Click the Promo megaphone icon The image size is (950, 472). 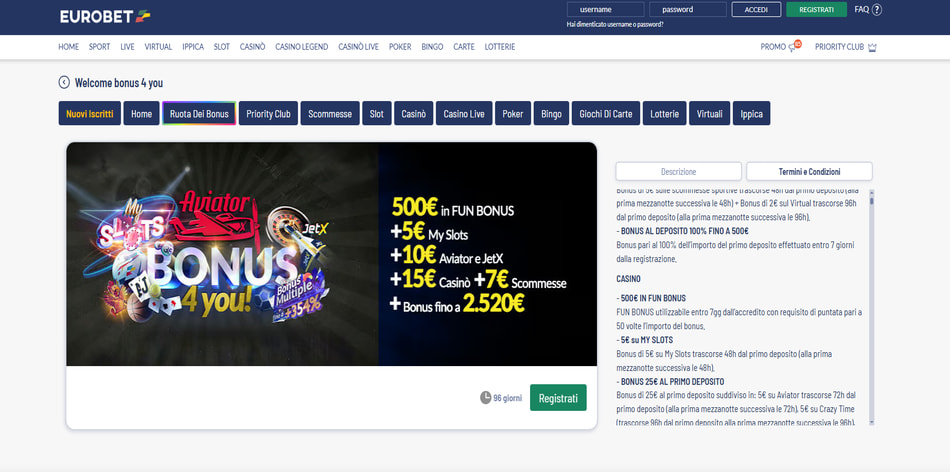794,46
